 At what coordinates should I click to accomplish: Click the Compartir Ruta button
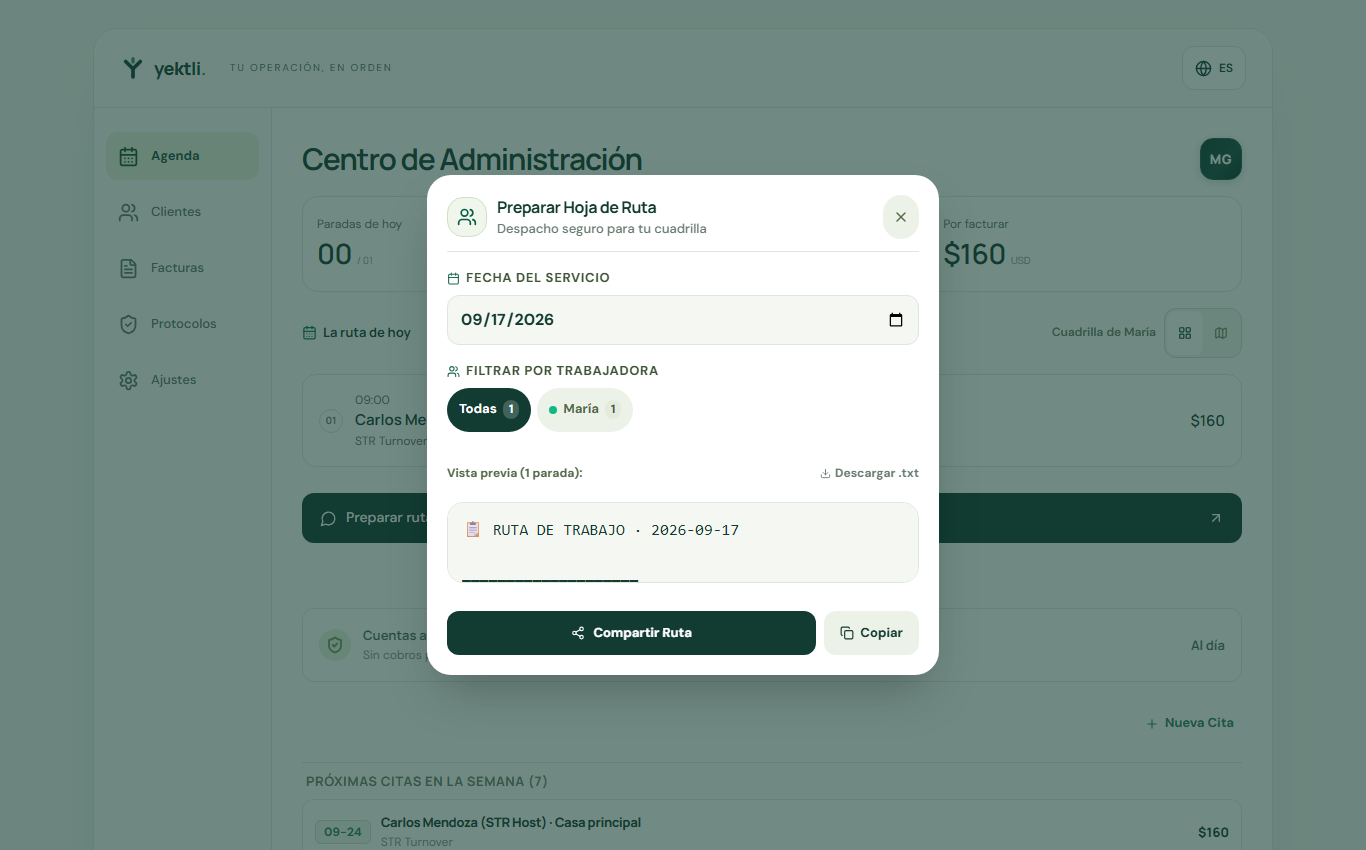[631, 633]
